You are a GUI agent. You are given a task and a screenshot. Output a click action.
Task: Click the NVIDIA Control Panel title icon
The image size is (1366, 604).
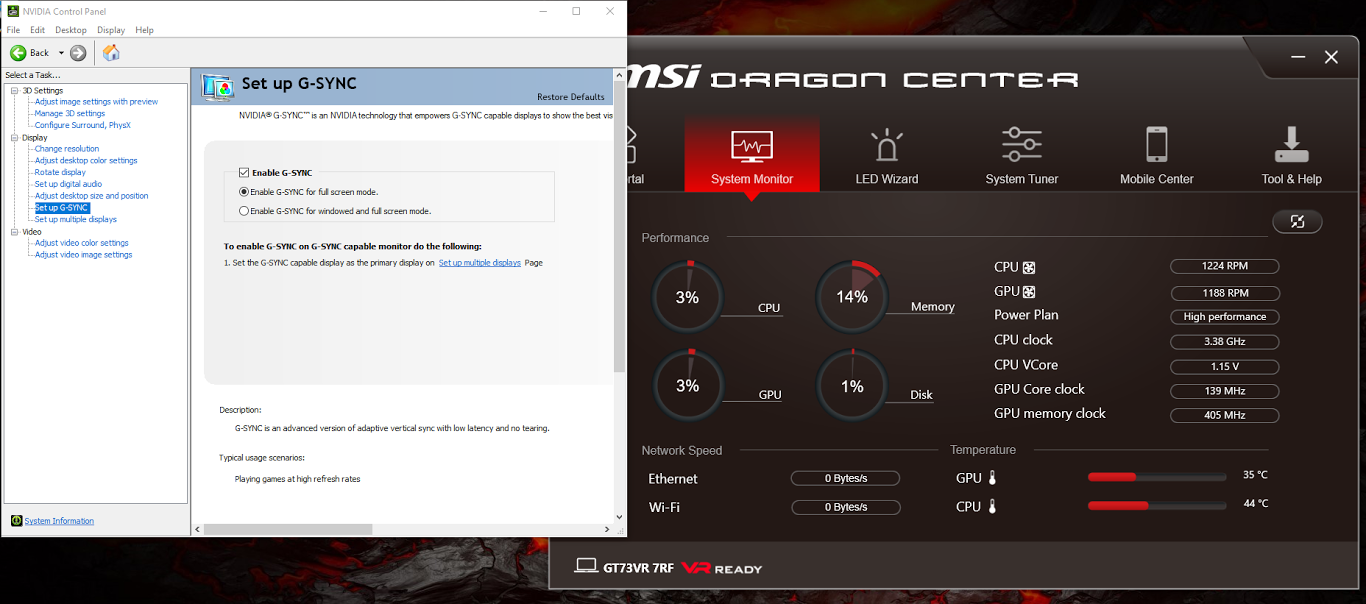point(12,11)
